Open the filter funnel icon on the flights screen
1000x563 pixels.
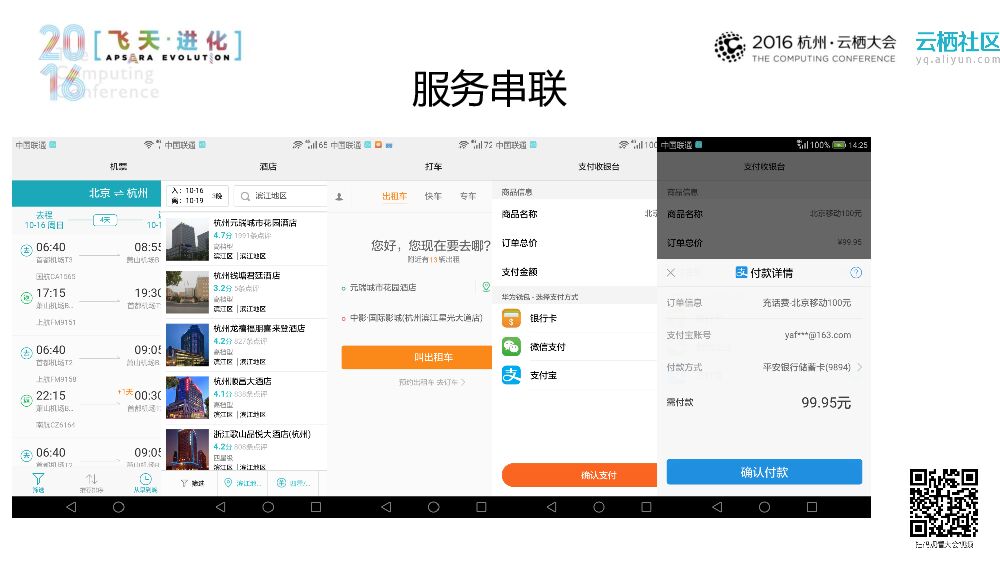click(38, 479)
